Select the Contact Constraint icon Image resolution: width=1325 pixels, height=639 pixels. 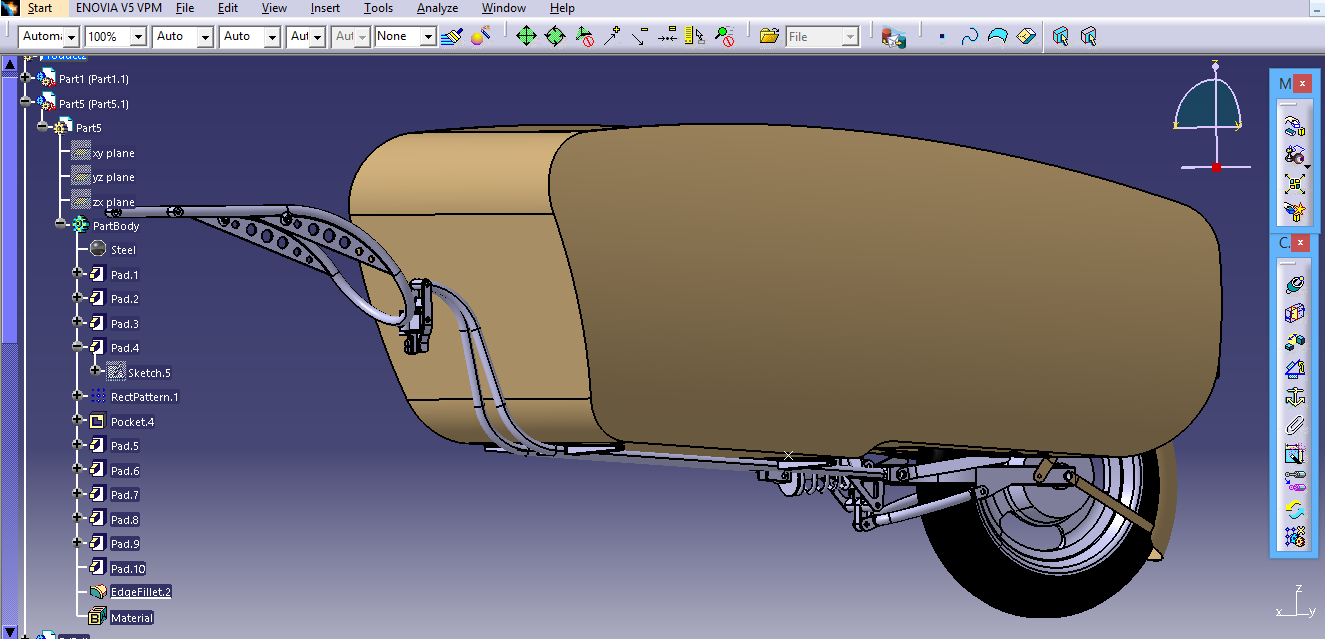pyautogui.click(x=1295, y=313)
